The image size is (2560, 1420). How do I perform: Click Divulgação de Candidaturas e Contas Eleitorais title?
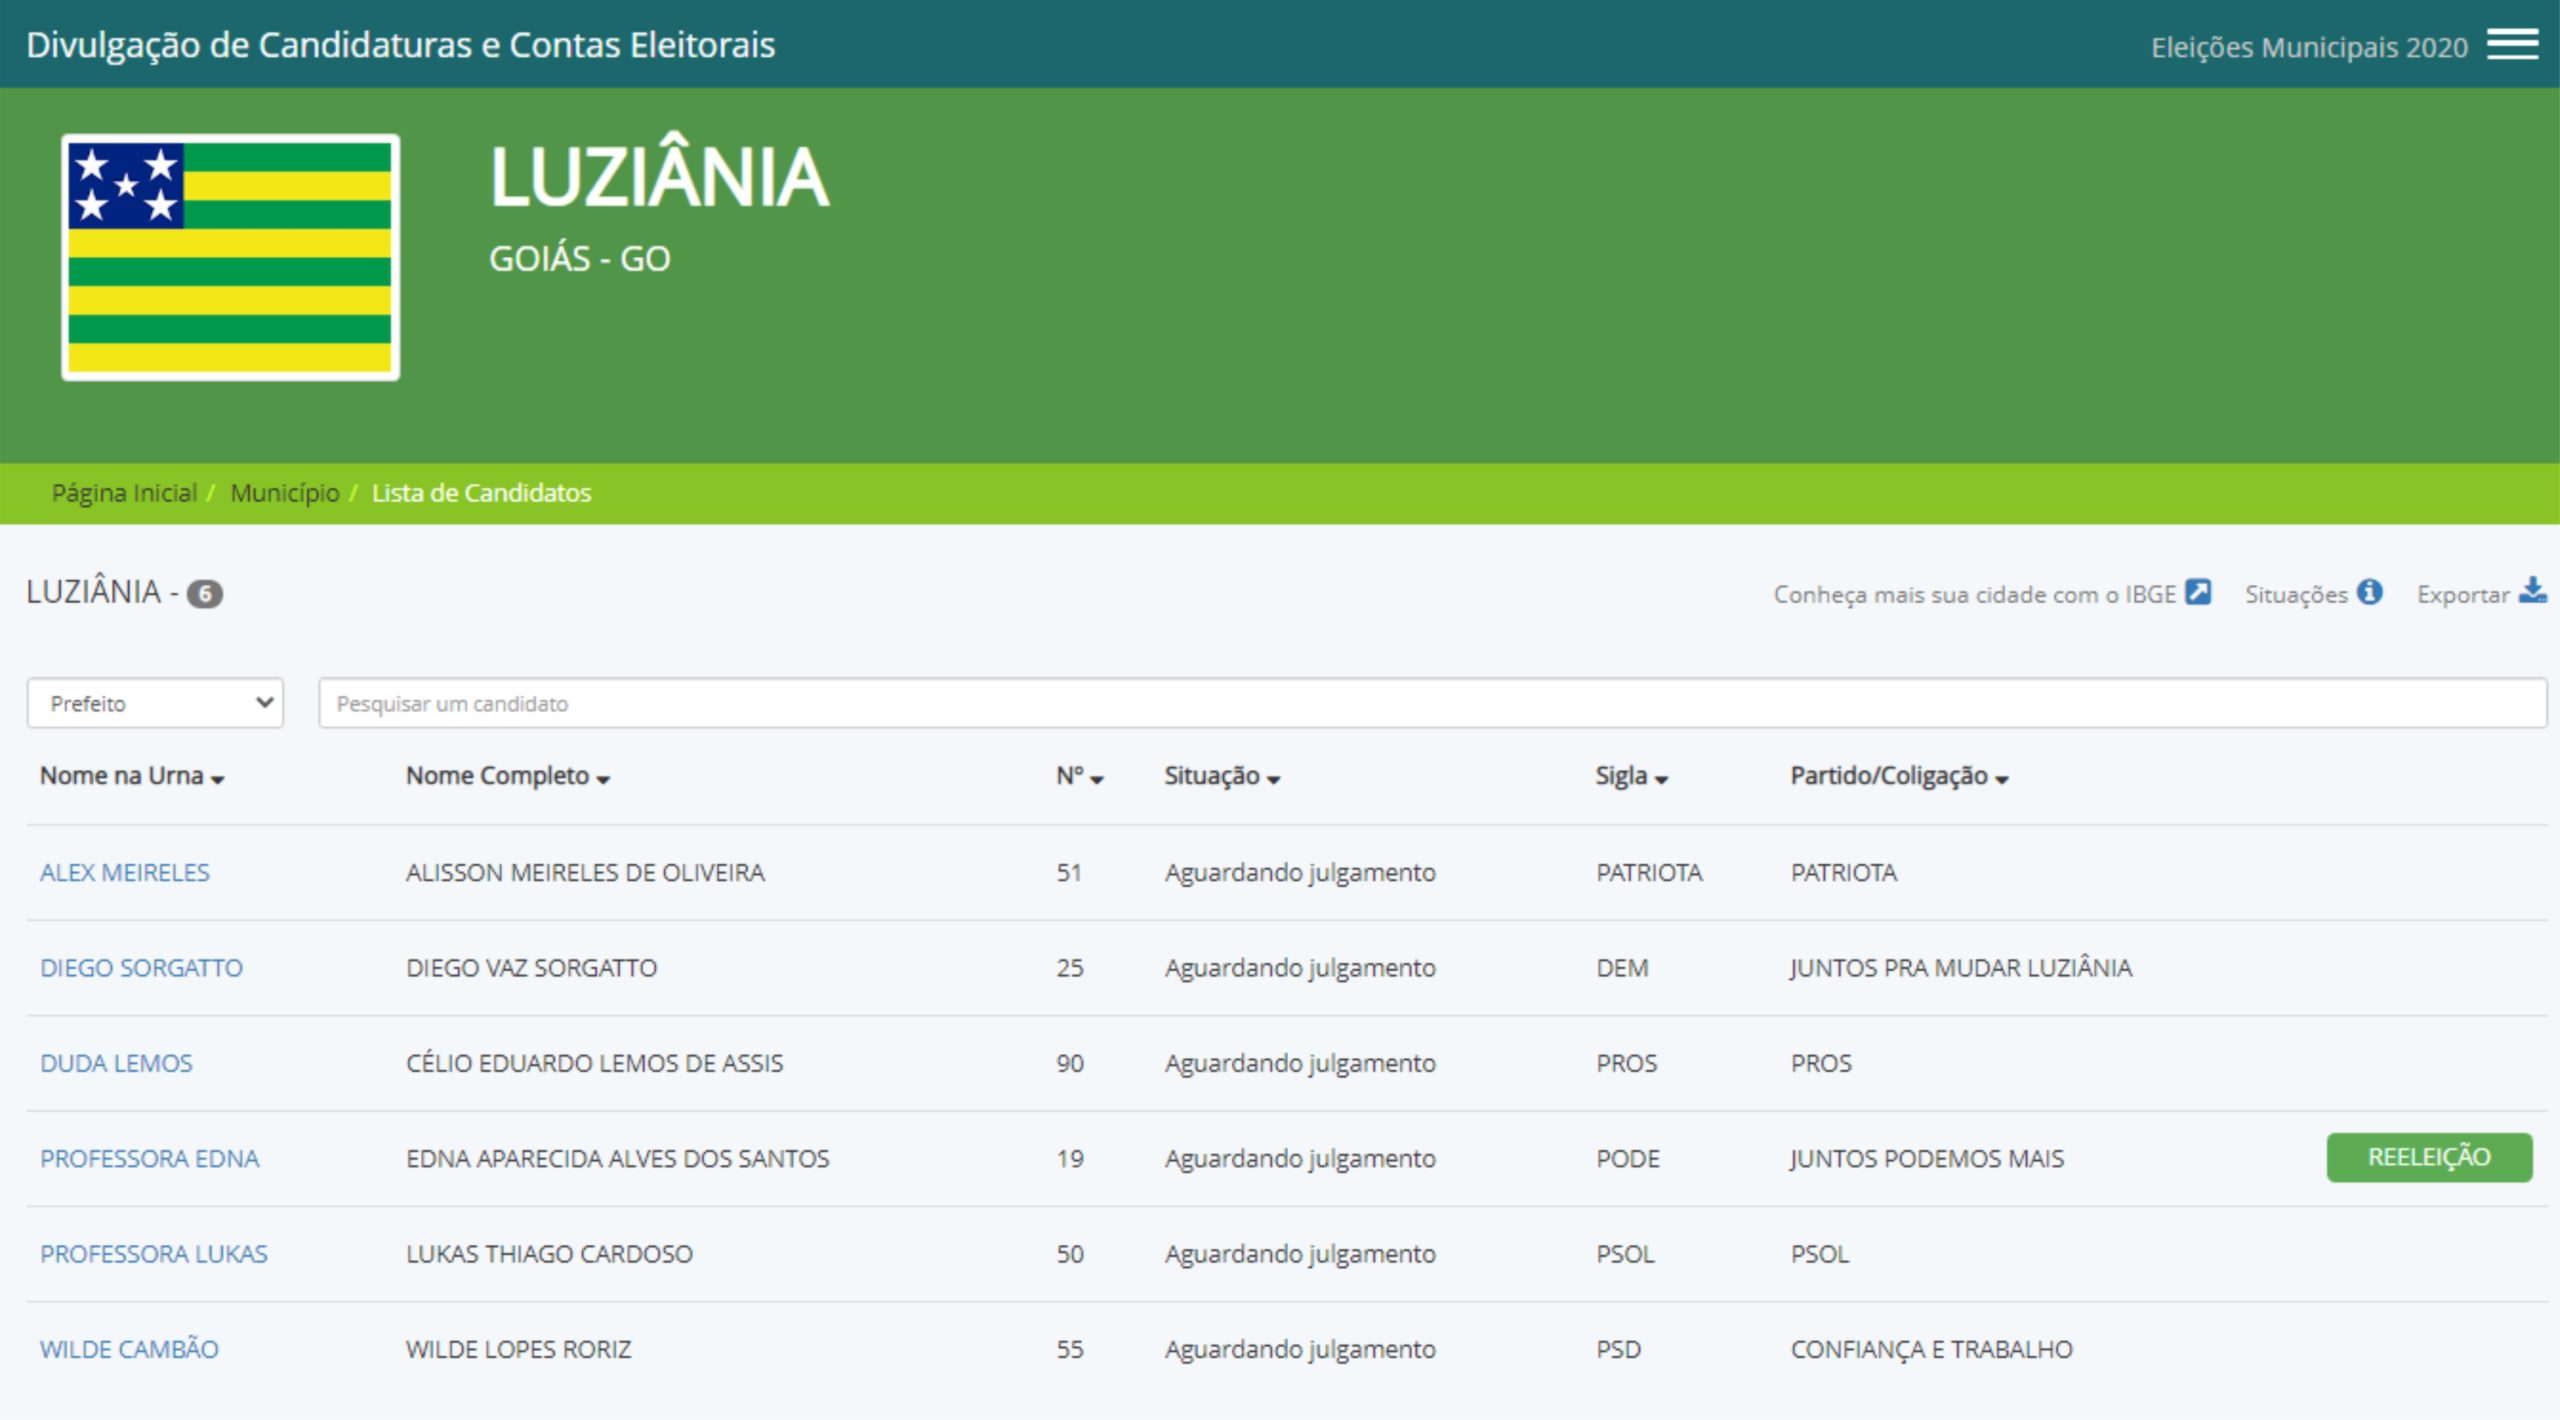[400, 45]
